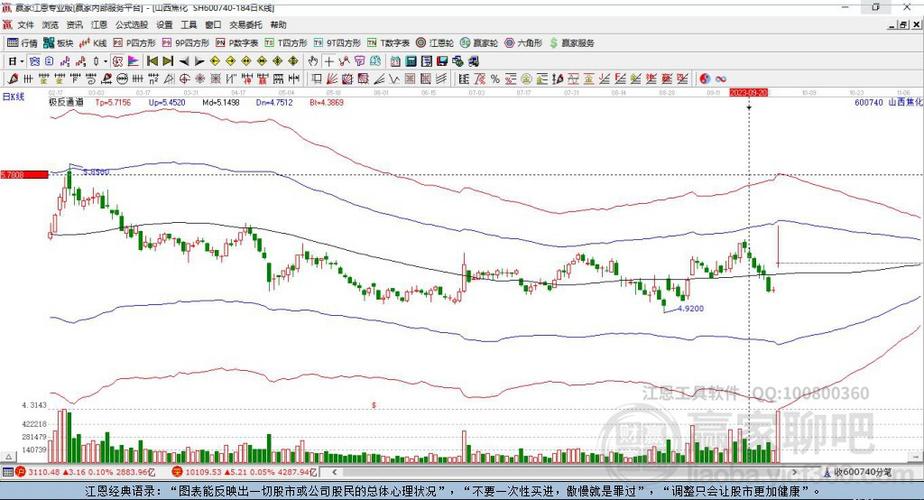Screen dimensions: 924x500
Task: Click the black left arrow icon
Action: pos(184,61)
